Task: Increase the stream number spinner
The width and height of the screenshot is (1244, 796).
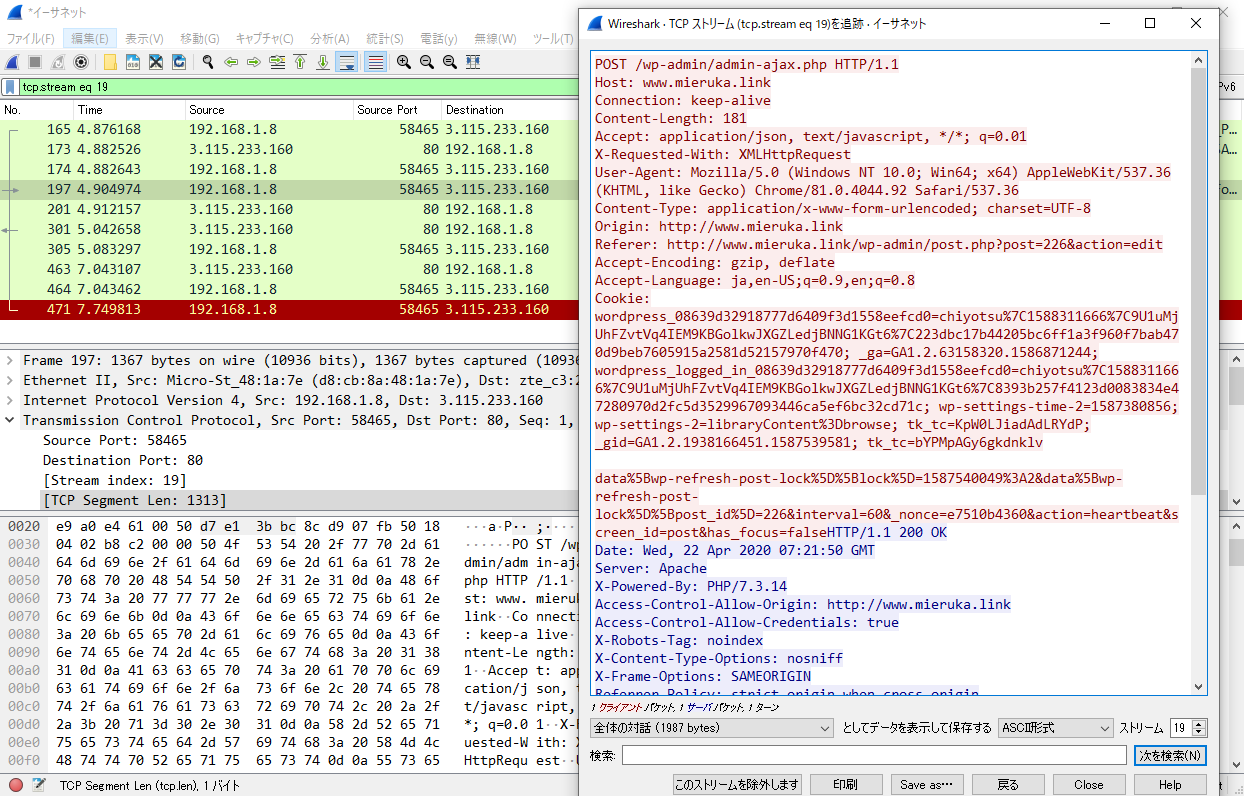Action: [1200, 723]
